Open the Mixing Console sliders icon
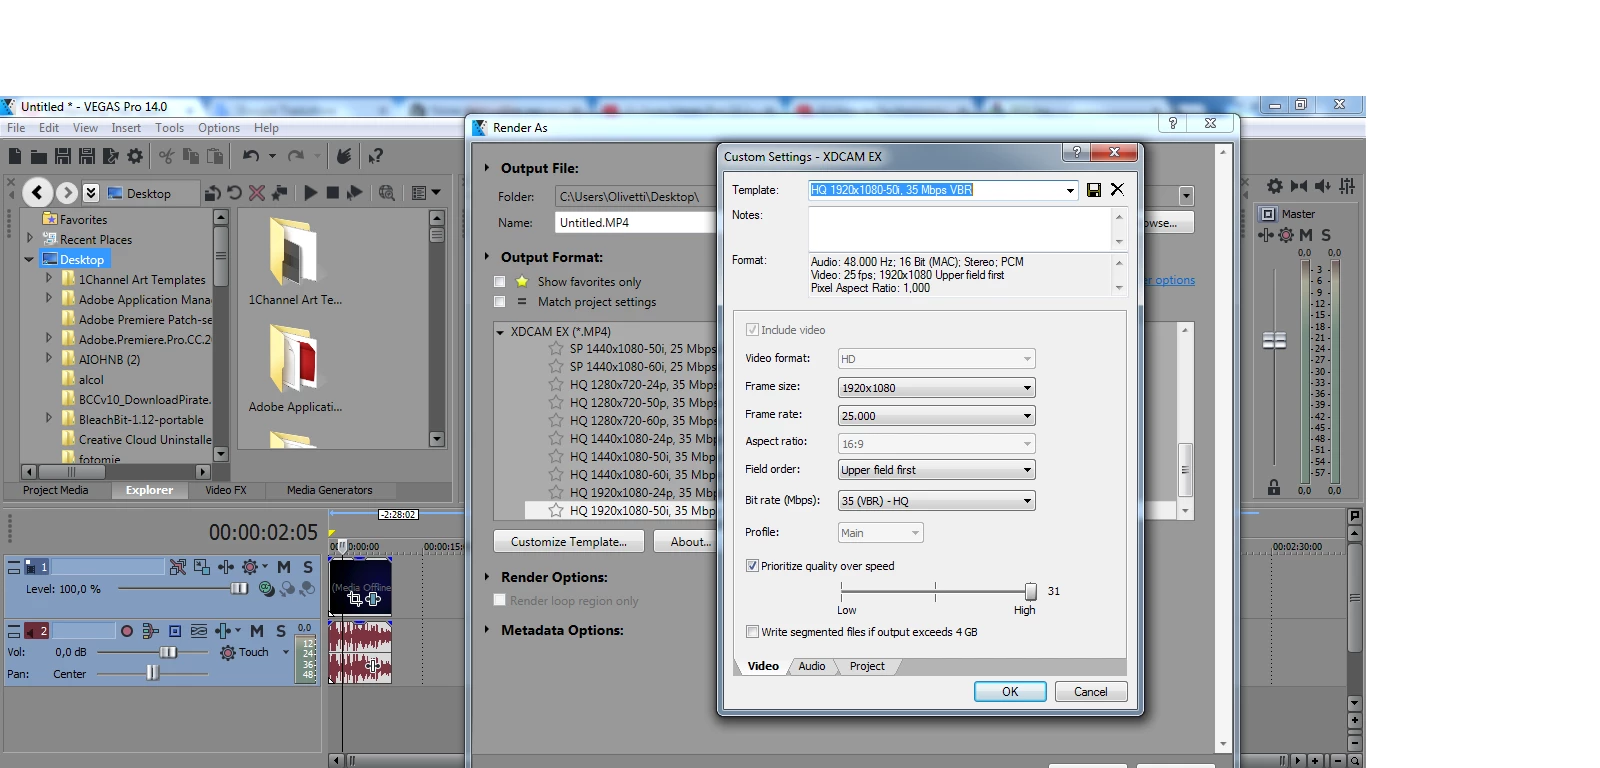Screen dimensions: 1600x768 (x=1347, y=186)
